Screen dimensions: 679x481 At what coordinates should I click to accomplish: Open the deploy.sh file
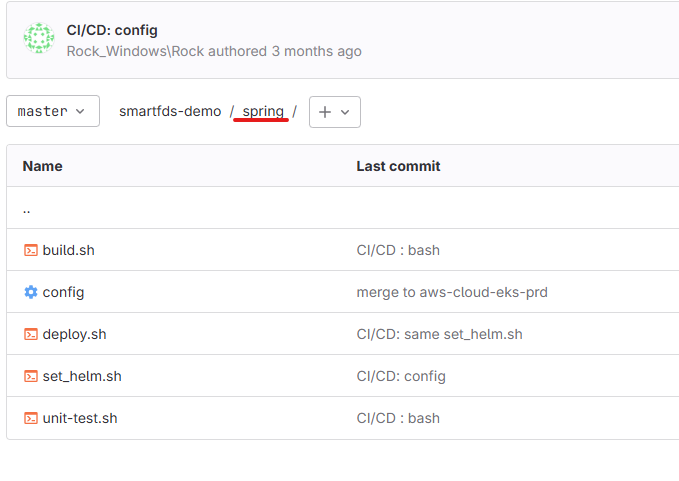point(74,334)
